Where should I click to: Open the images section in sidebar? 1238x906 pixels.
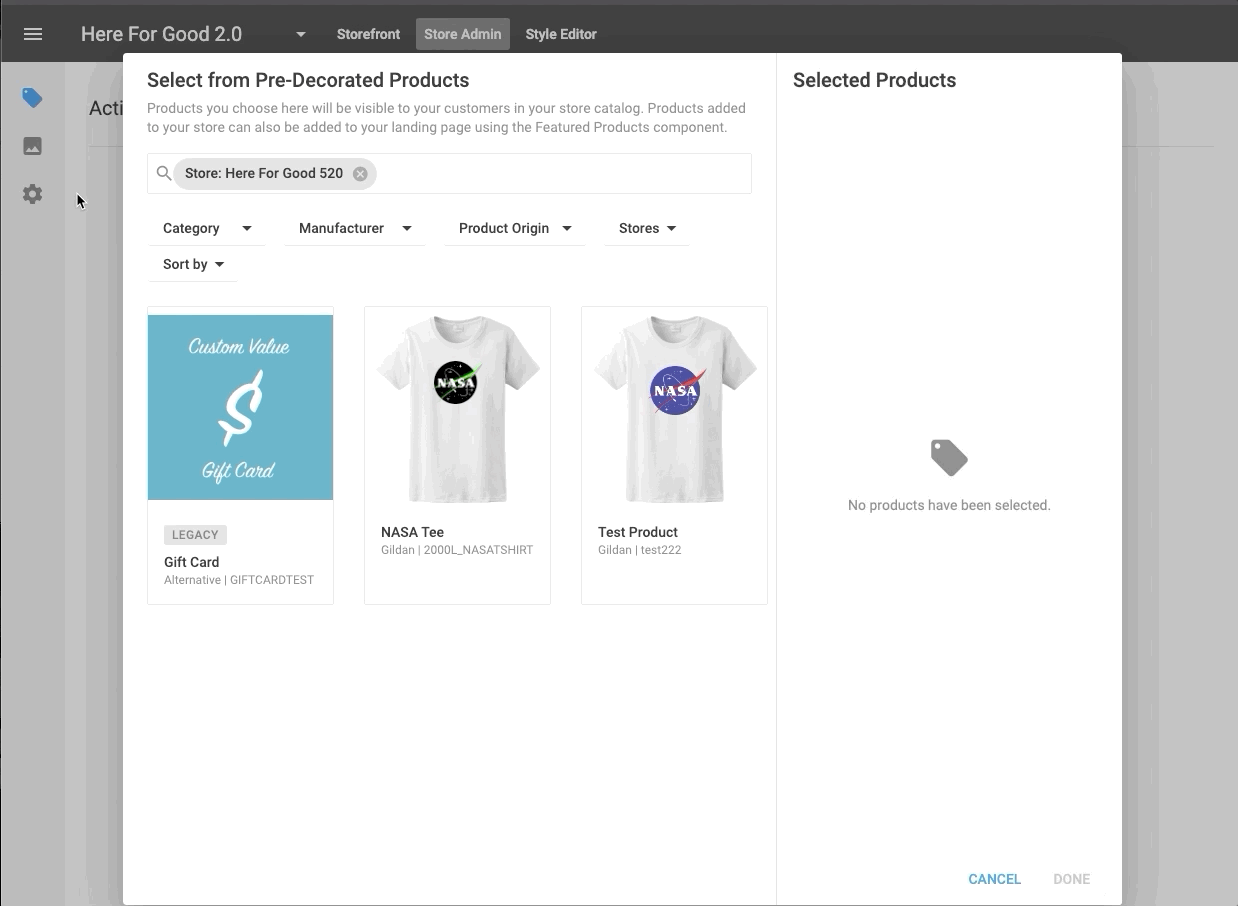click(33, 146)
